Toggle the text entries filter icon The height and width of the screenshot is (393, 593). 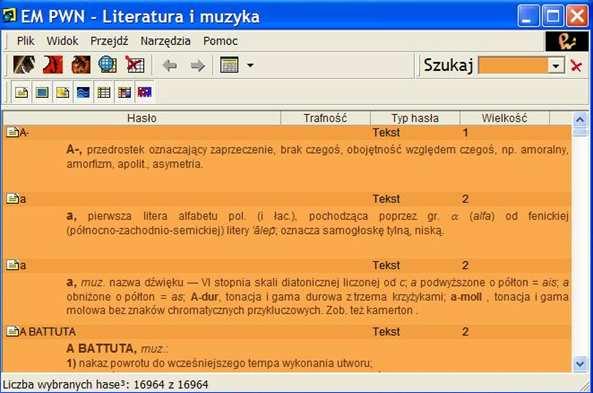[22, 92]
